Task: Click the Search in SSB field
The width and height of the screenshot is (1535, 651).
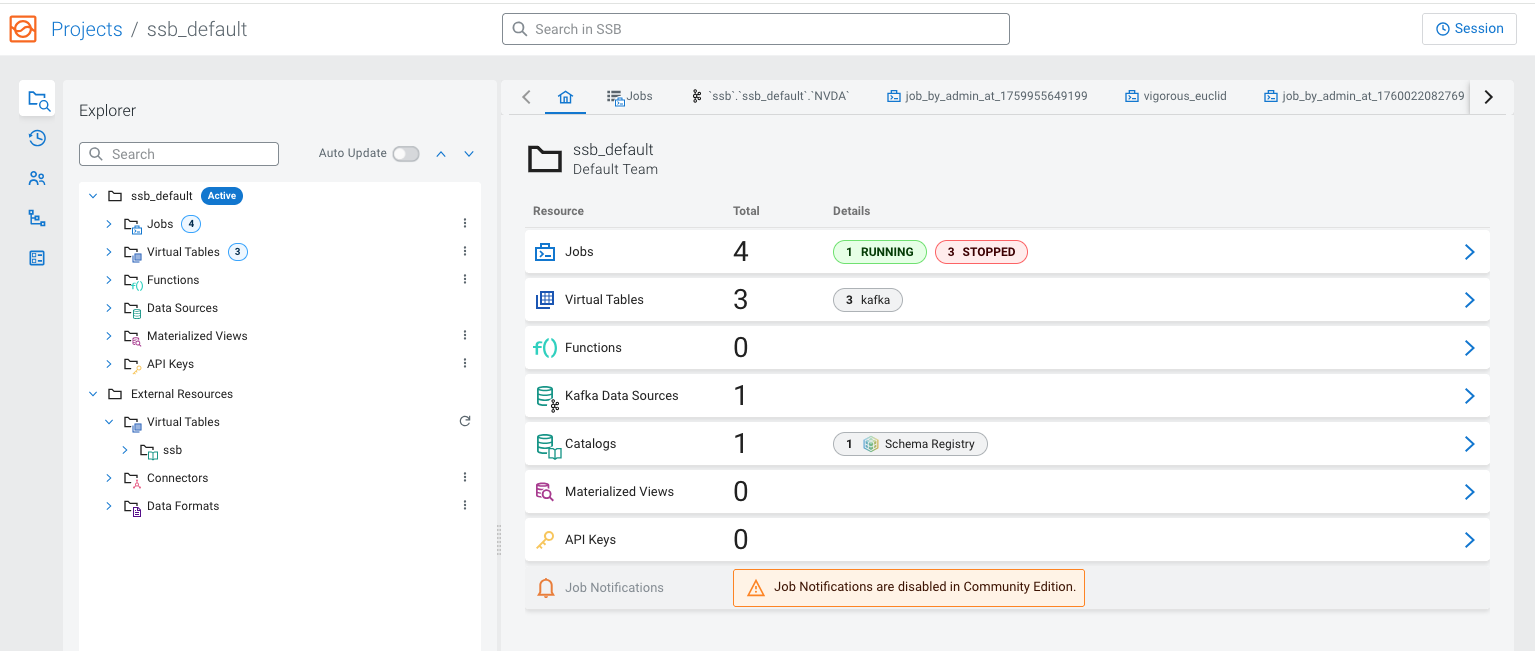Action: (x=755, y=29)
